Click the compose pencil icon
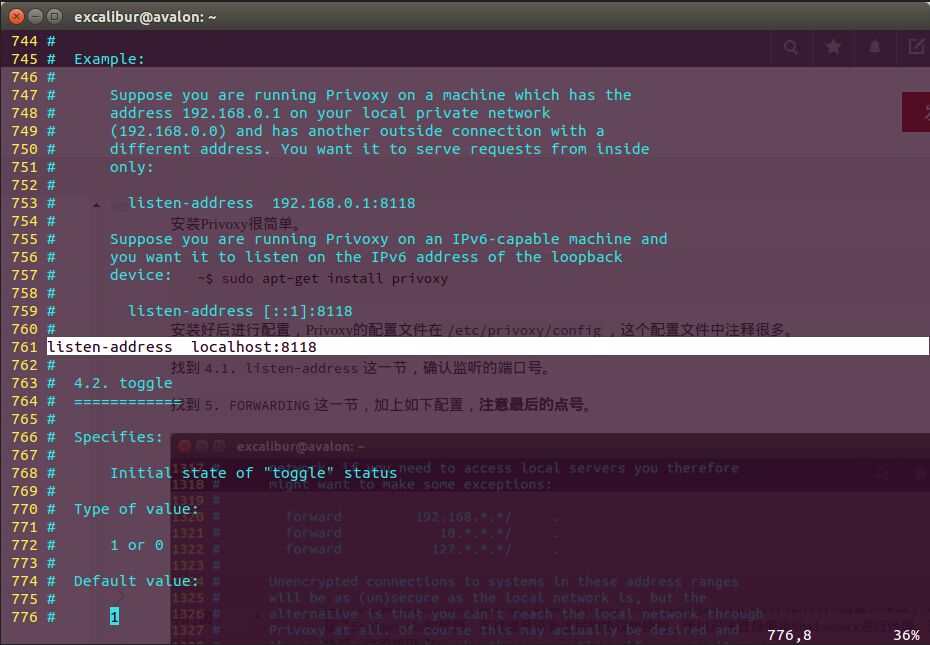The image size is (930, 645). pyautogui.click(x=916, y=47)
